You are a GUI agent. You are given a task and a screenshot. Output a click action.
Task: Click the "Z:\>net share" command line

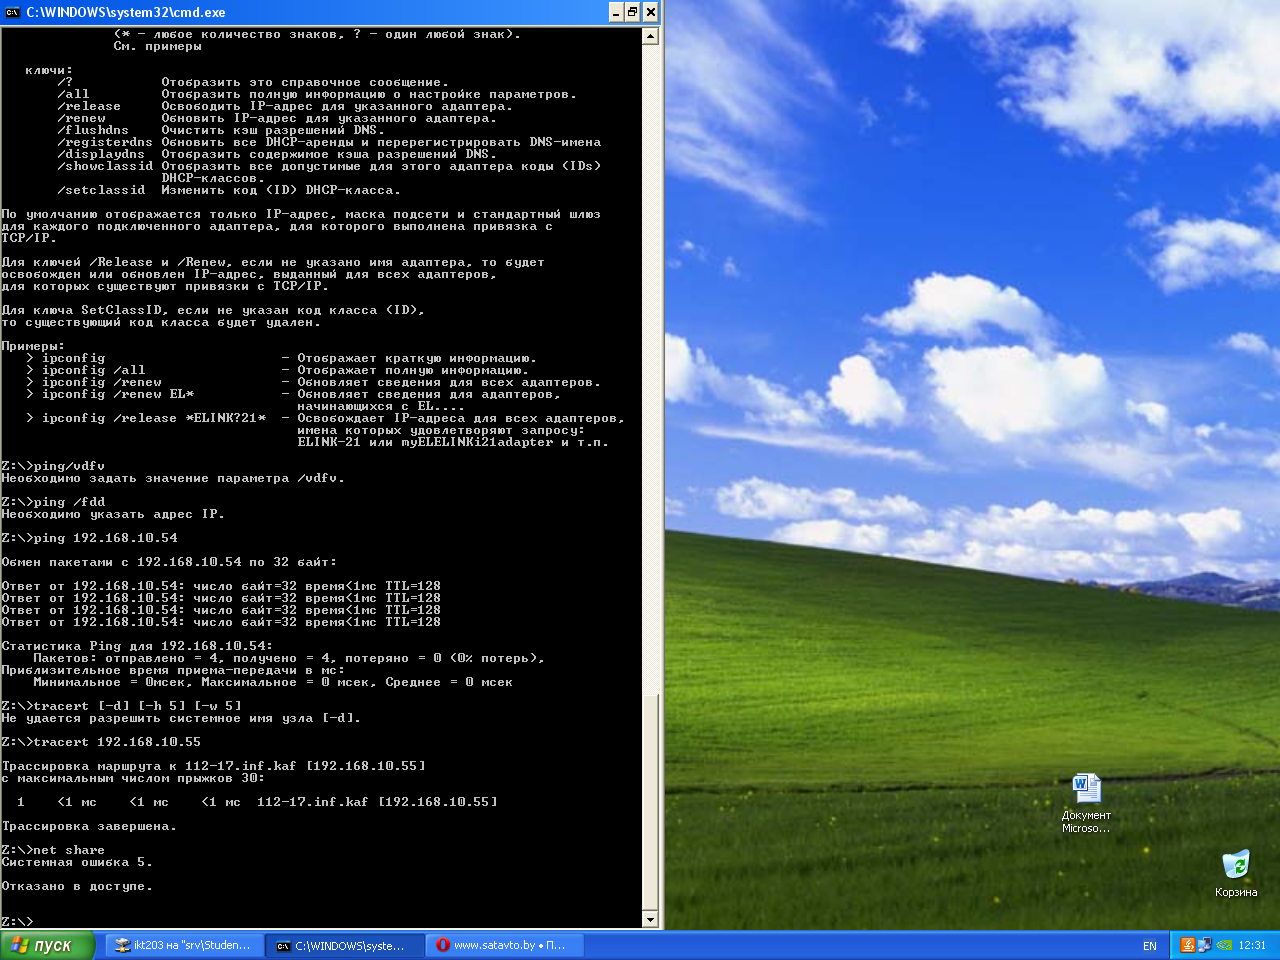[x=53, y=850]
